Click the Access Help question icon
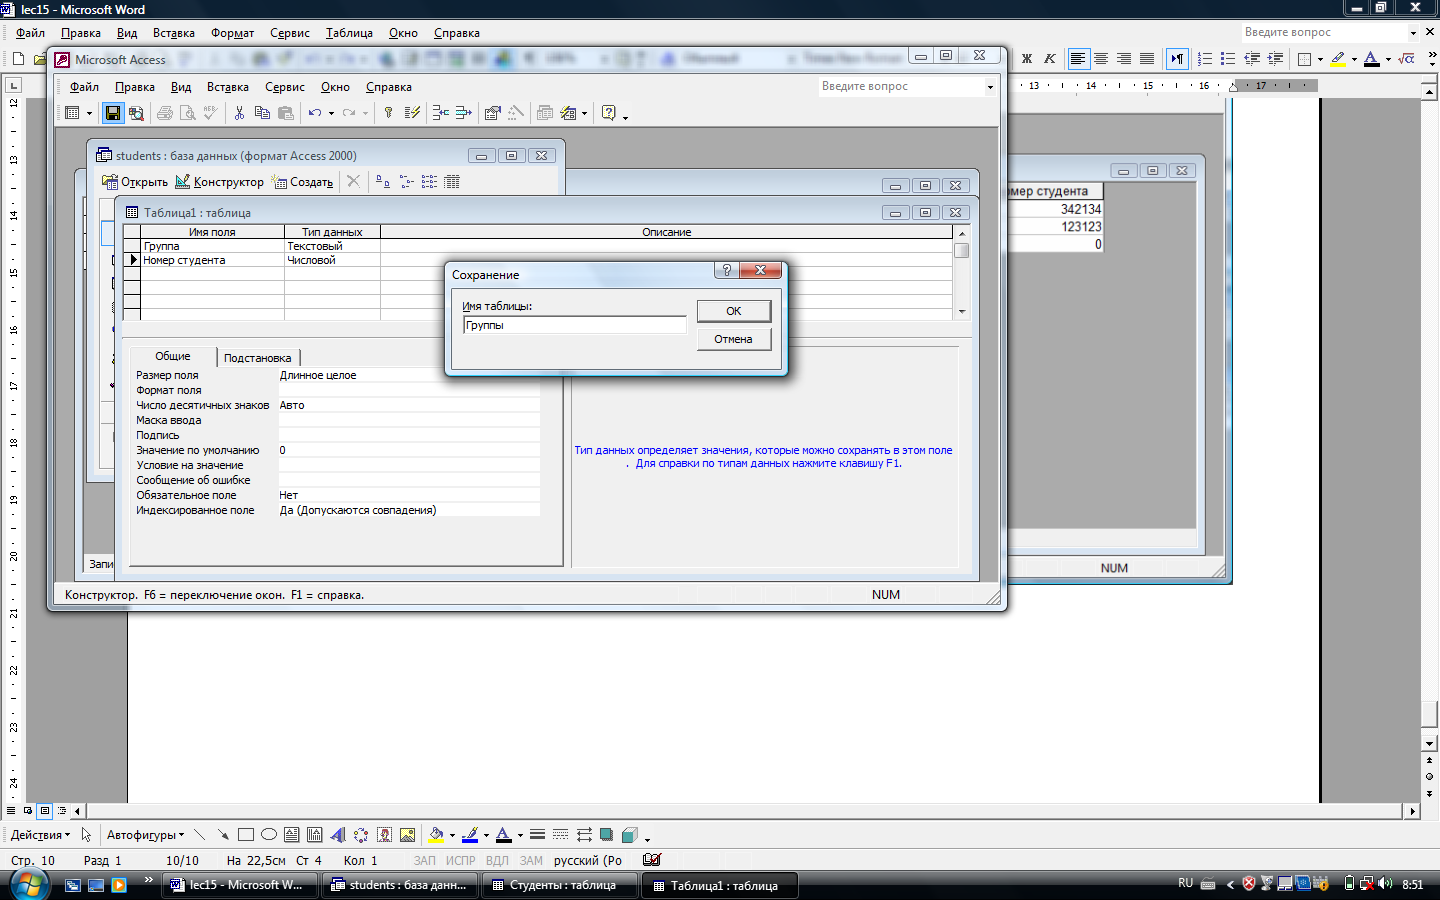Screen dimensions: 1440x900 click(x=608, y=113)
